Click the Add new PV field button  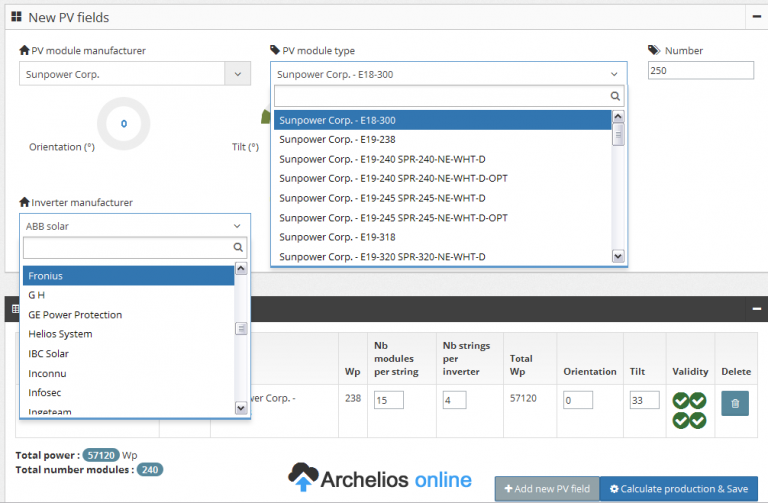(547, 489)
